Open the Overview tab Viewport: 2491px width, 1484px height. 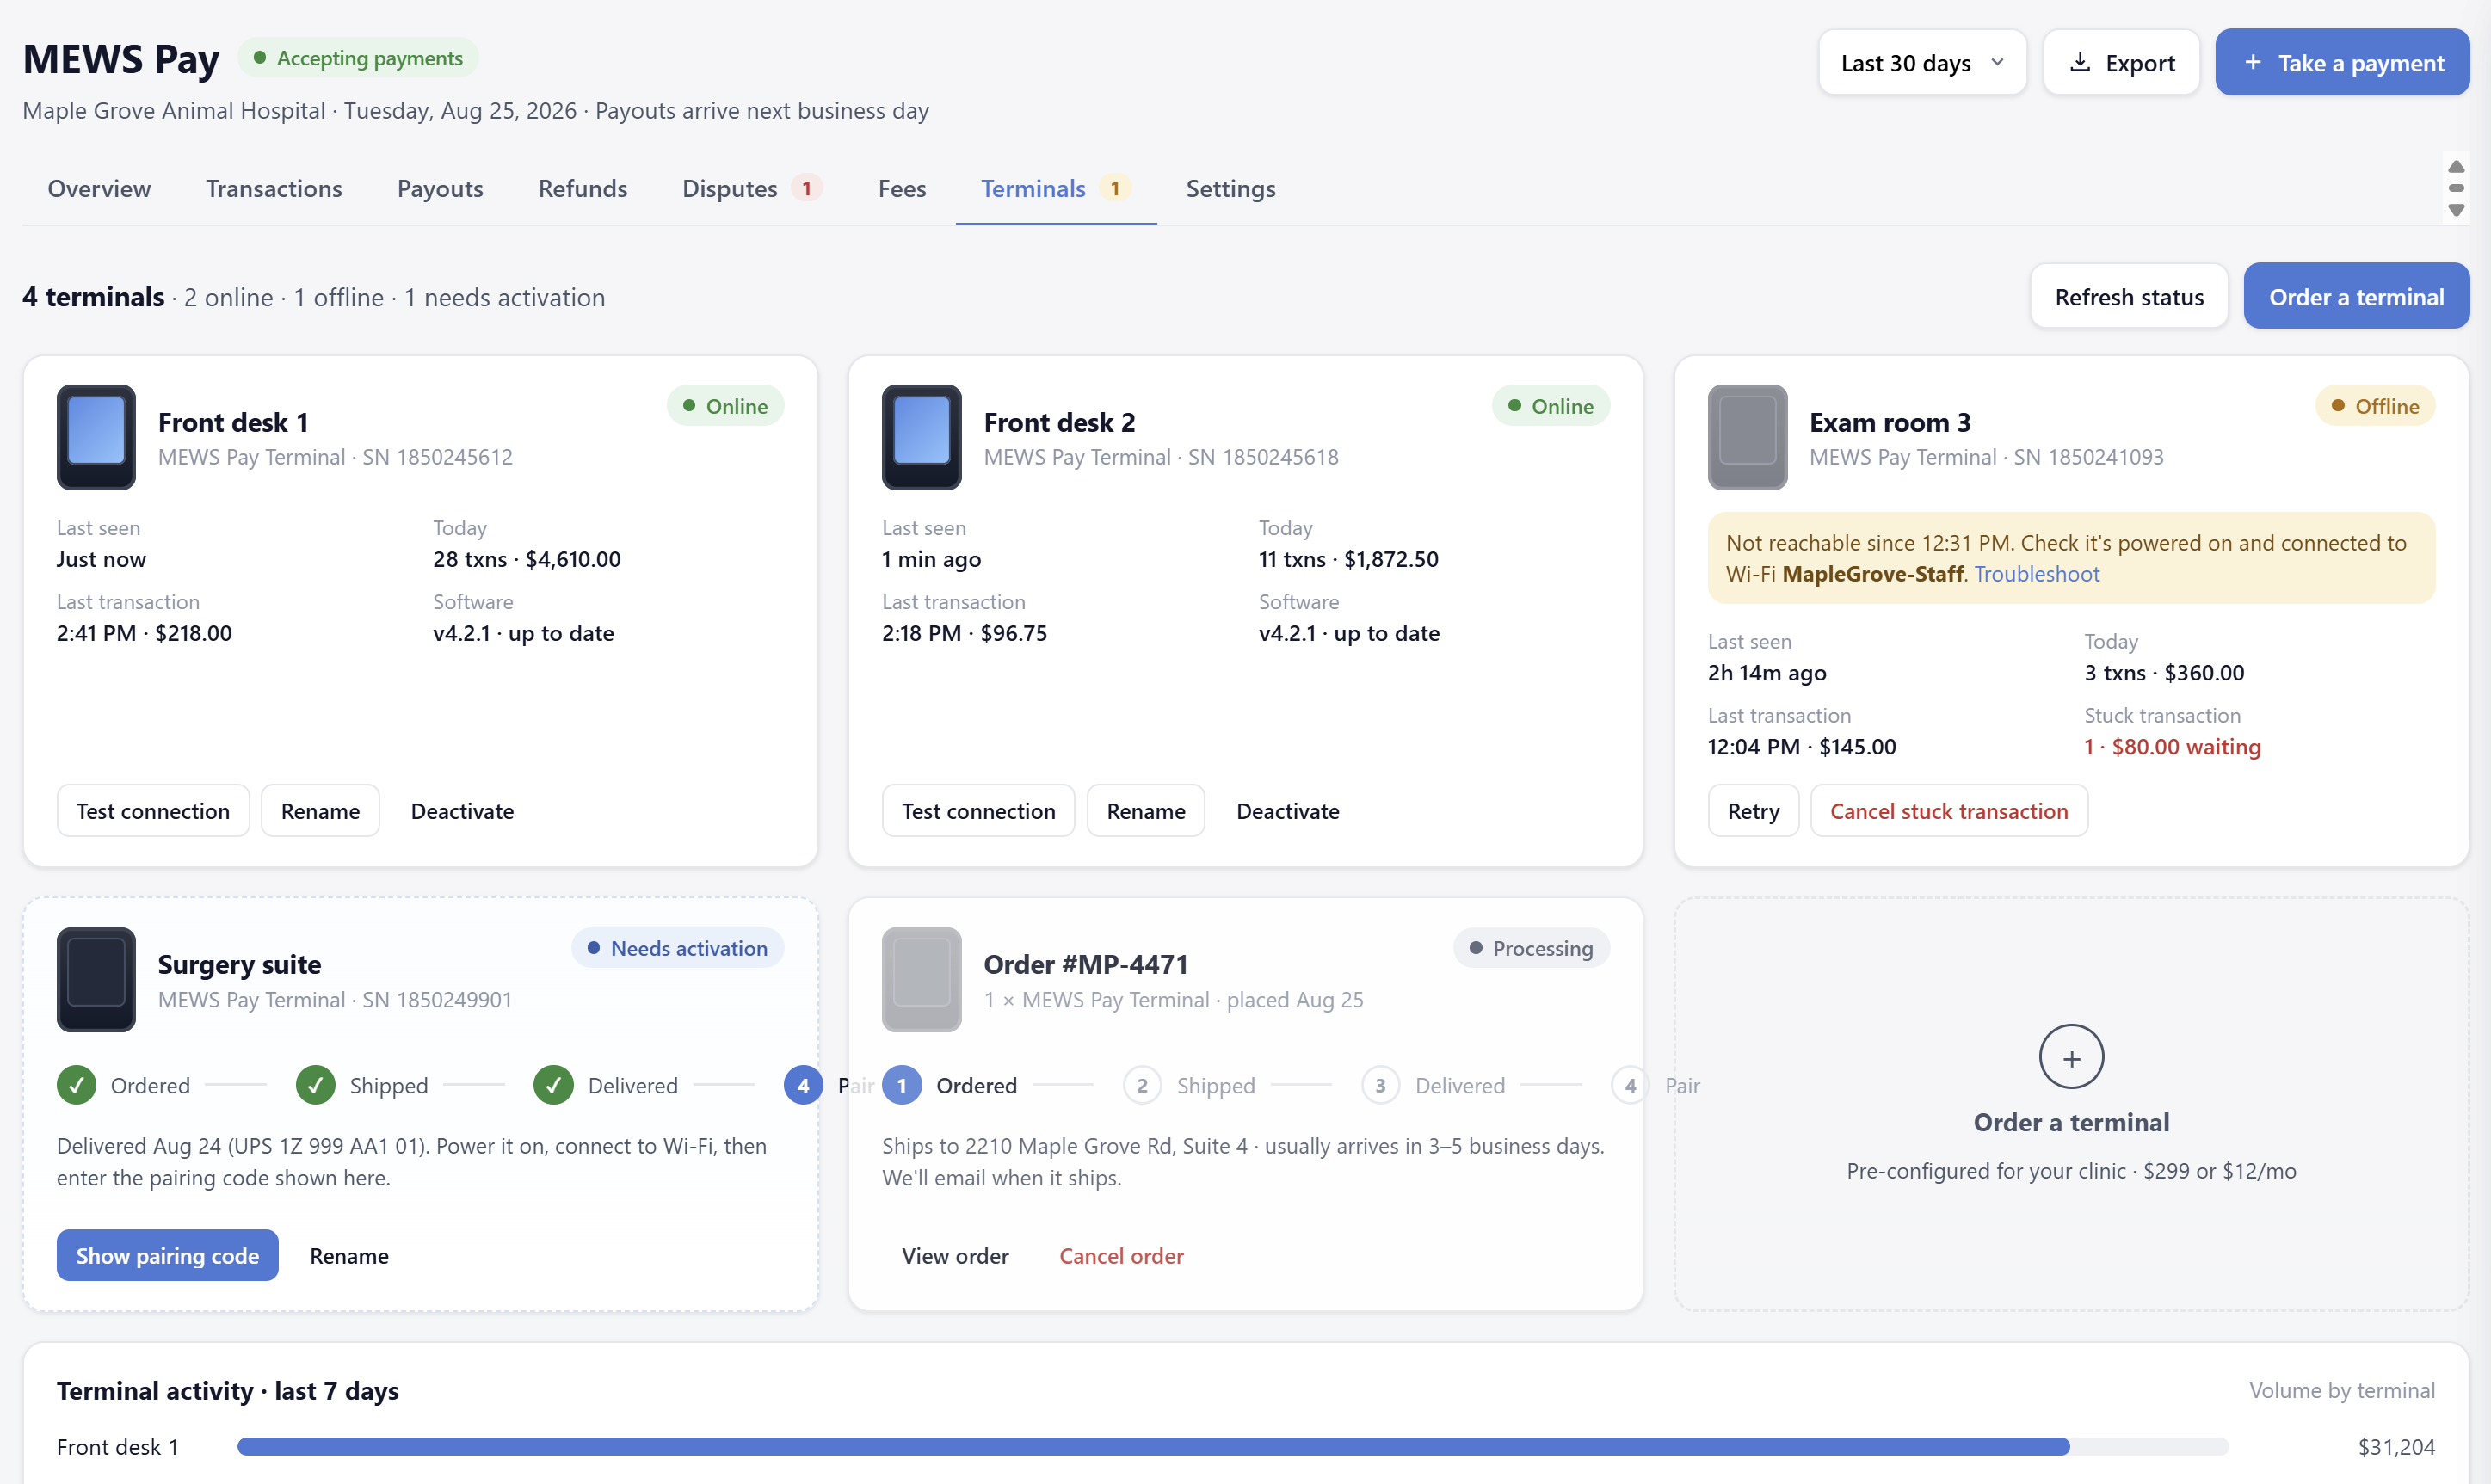click(99, 188)
